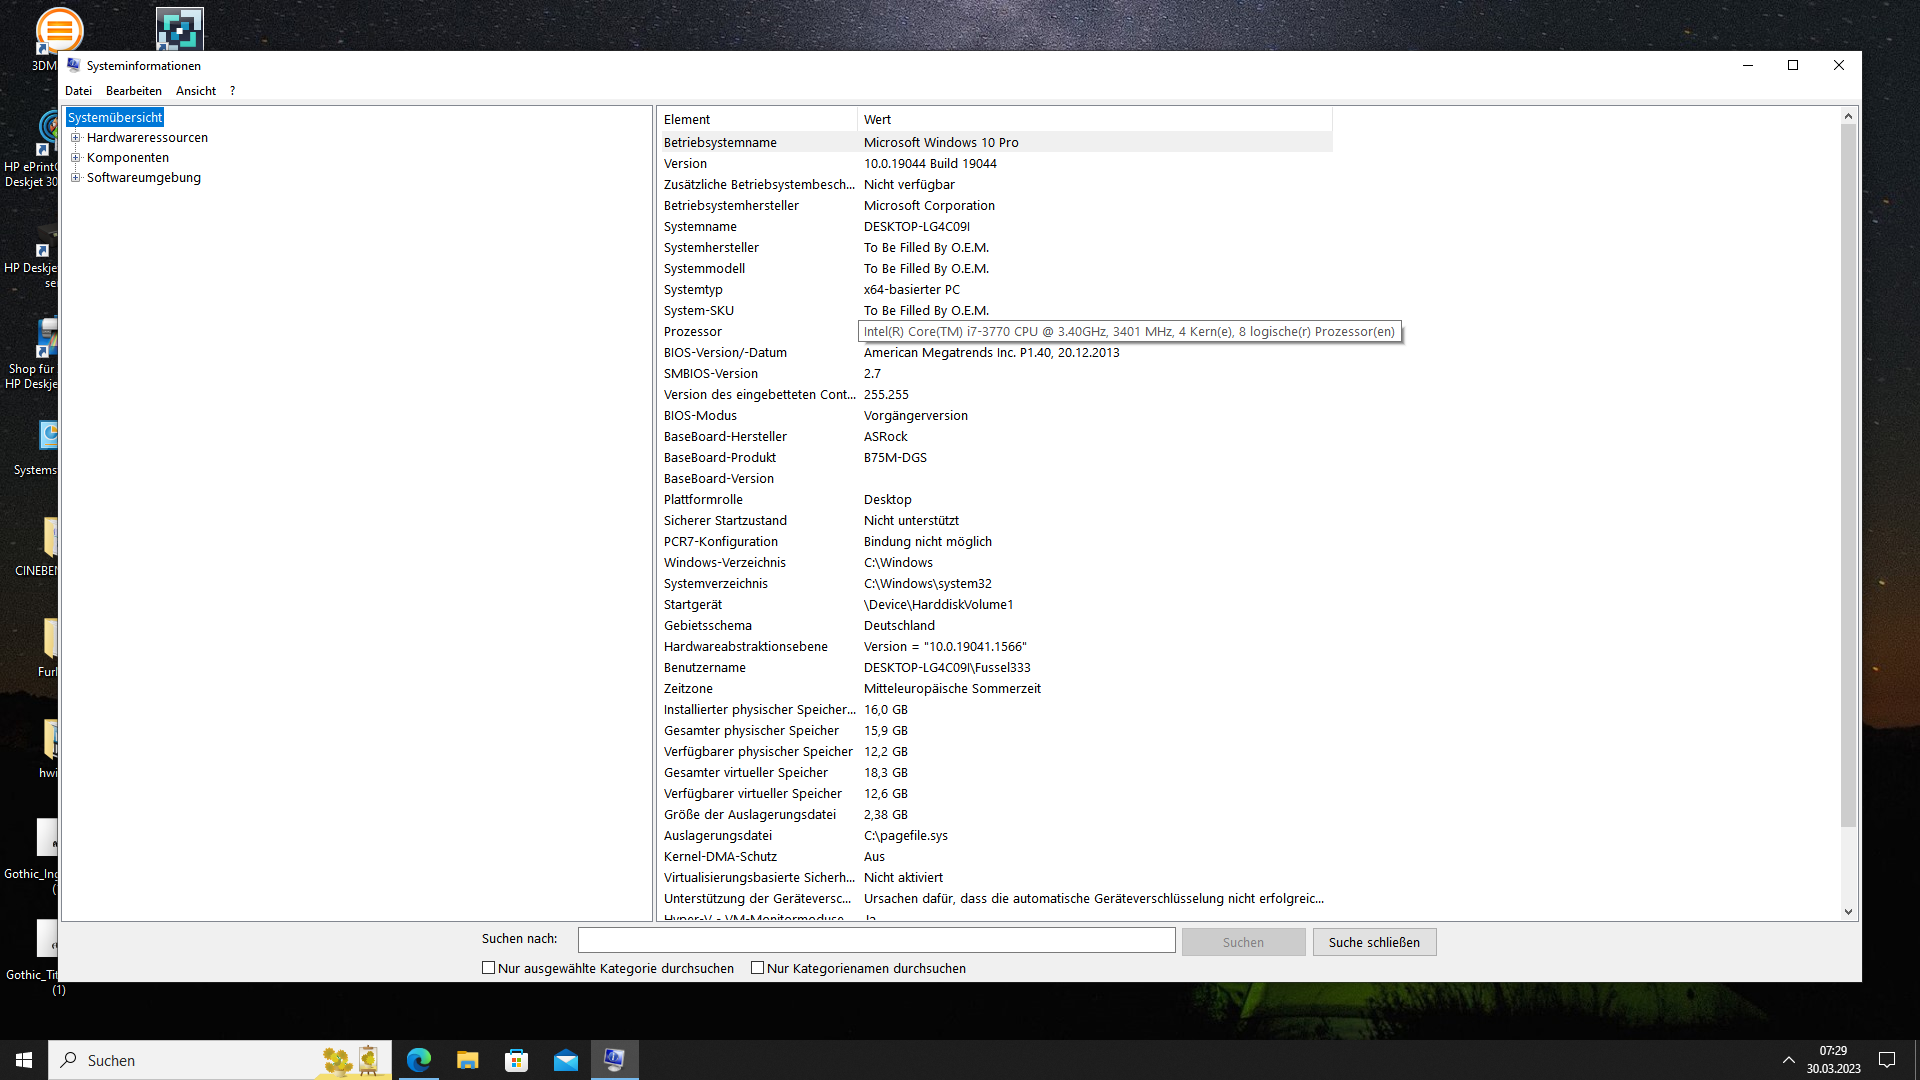The image size is (1920, 1080).
Task: Click the Suchen button
Action: tap(1243, 942)
